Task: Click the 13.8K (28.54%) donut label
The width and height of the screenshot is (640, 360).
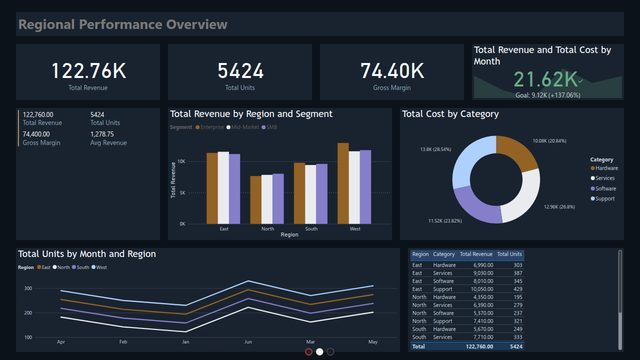Action: coord(436,149)
